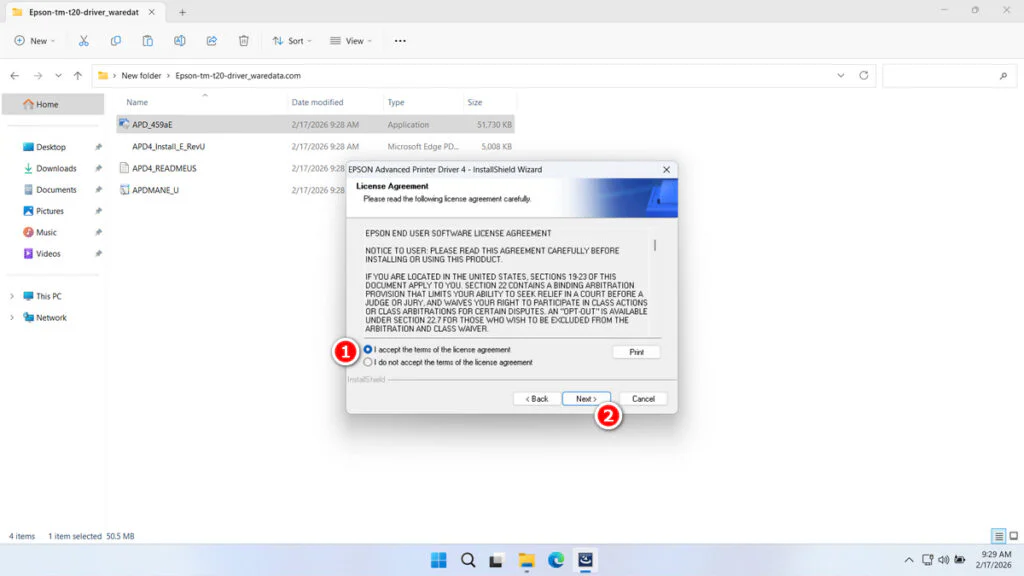Open the See more ellipsis menu
This screenshot has width=1024, height=576.
[x=399, y=40]
